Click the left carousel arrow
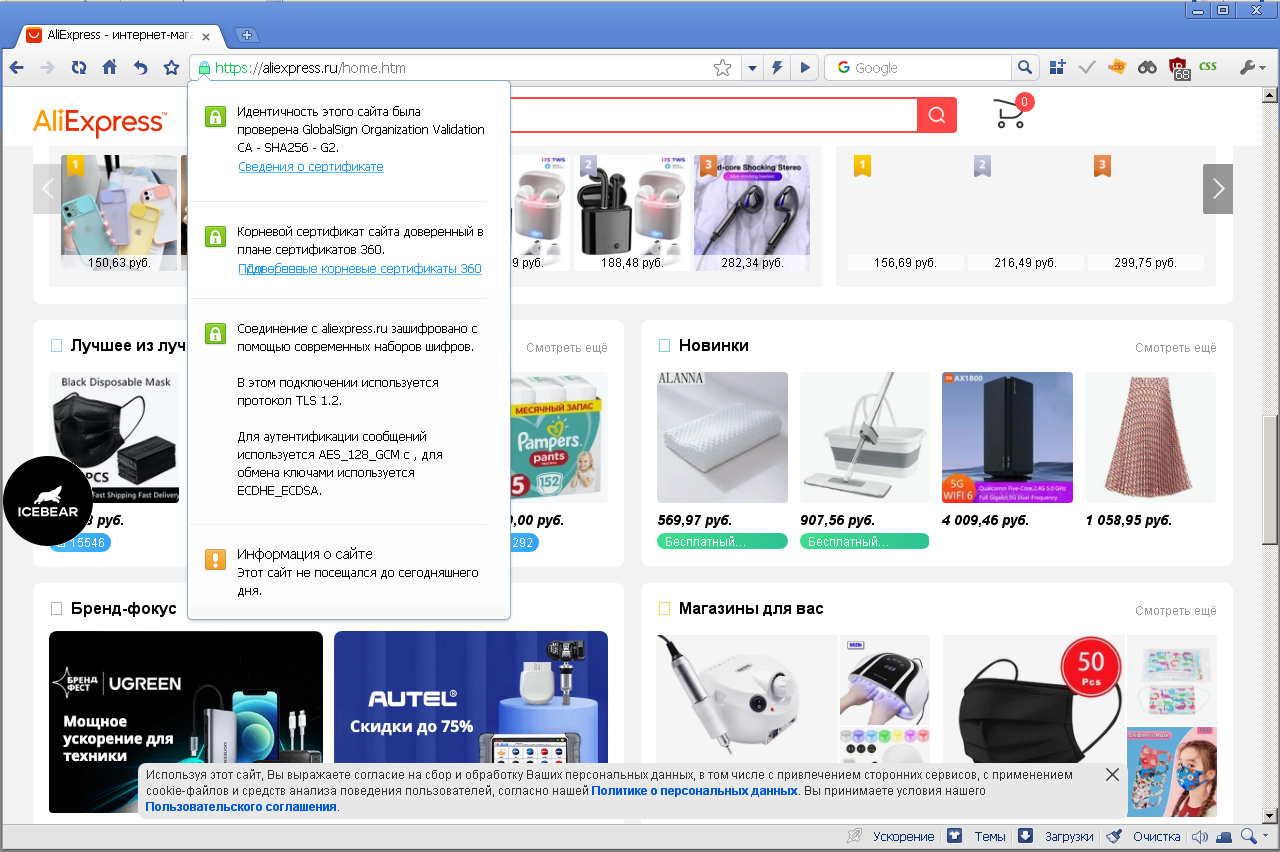Viewport: 1280px width, 852px height. 47,188
